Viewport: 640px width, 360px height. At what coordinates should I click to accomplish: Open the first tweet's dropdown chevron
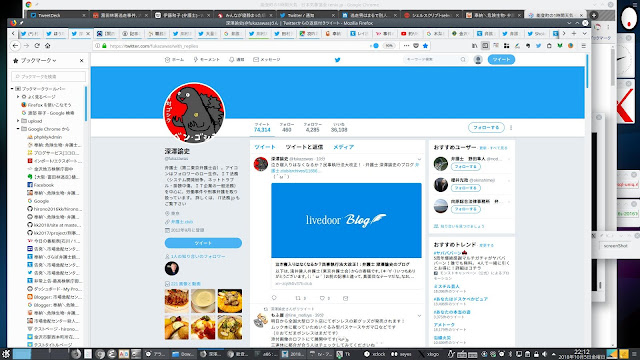point(419,159)
